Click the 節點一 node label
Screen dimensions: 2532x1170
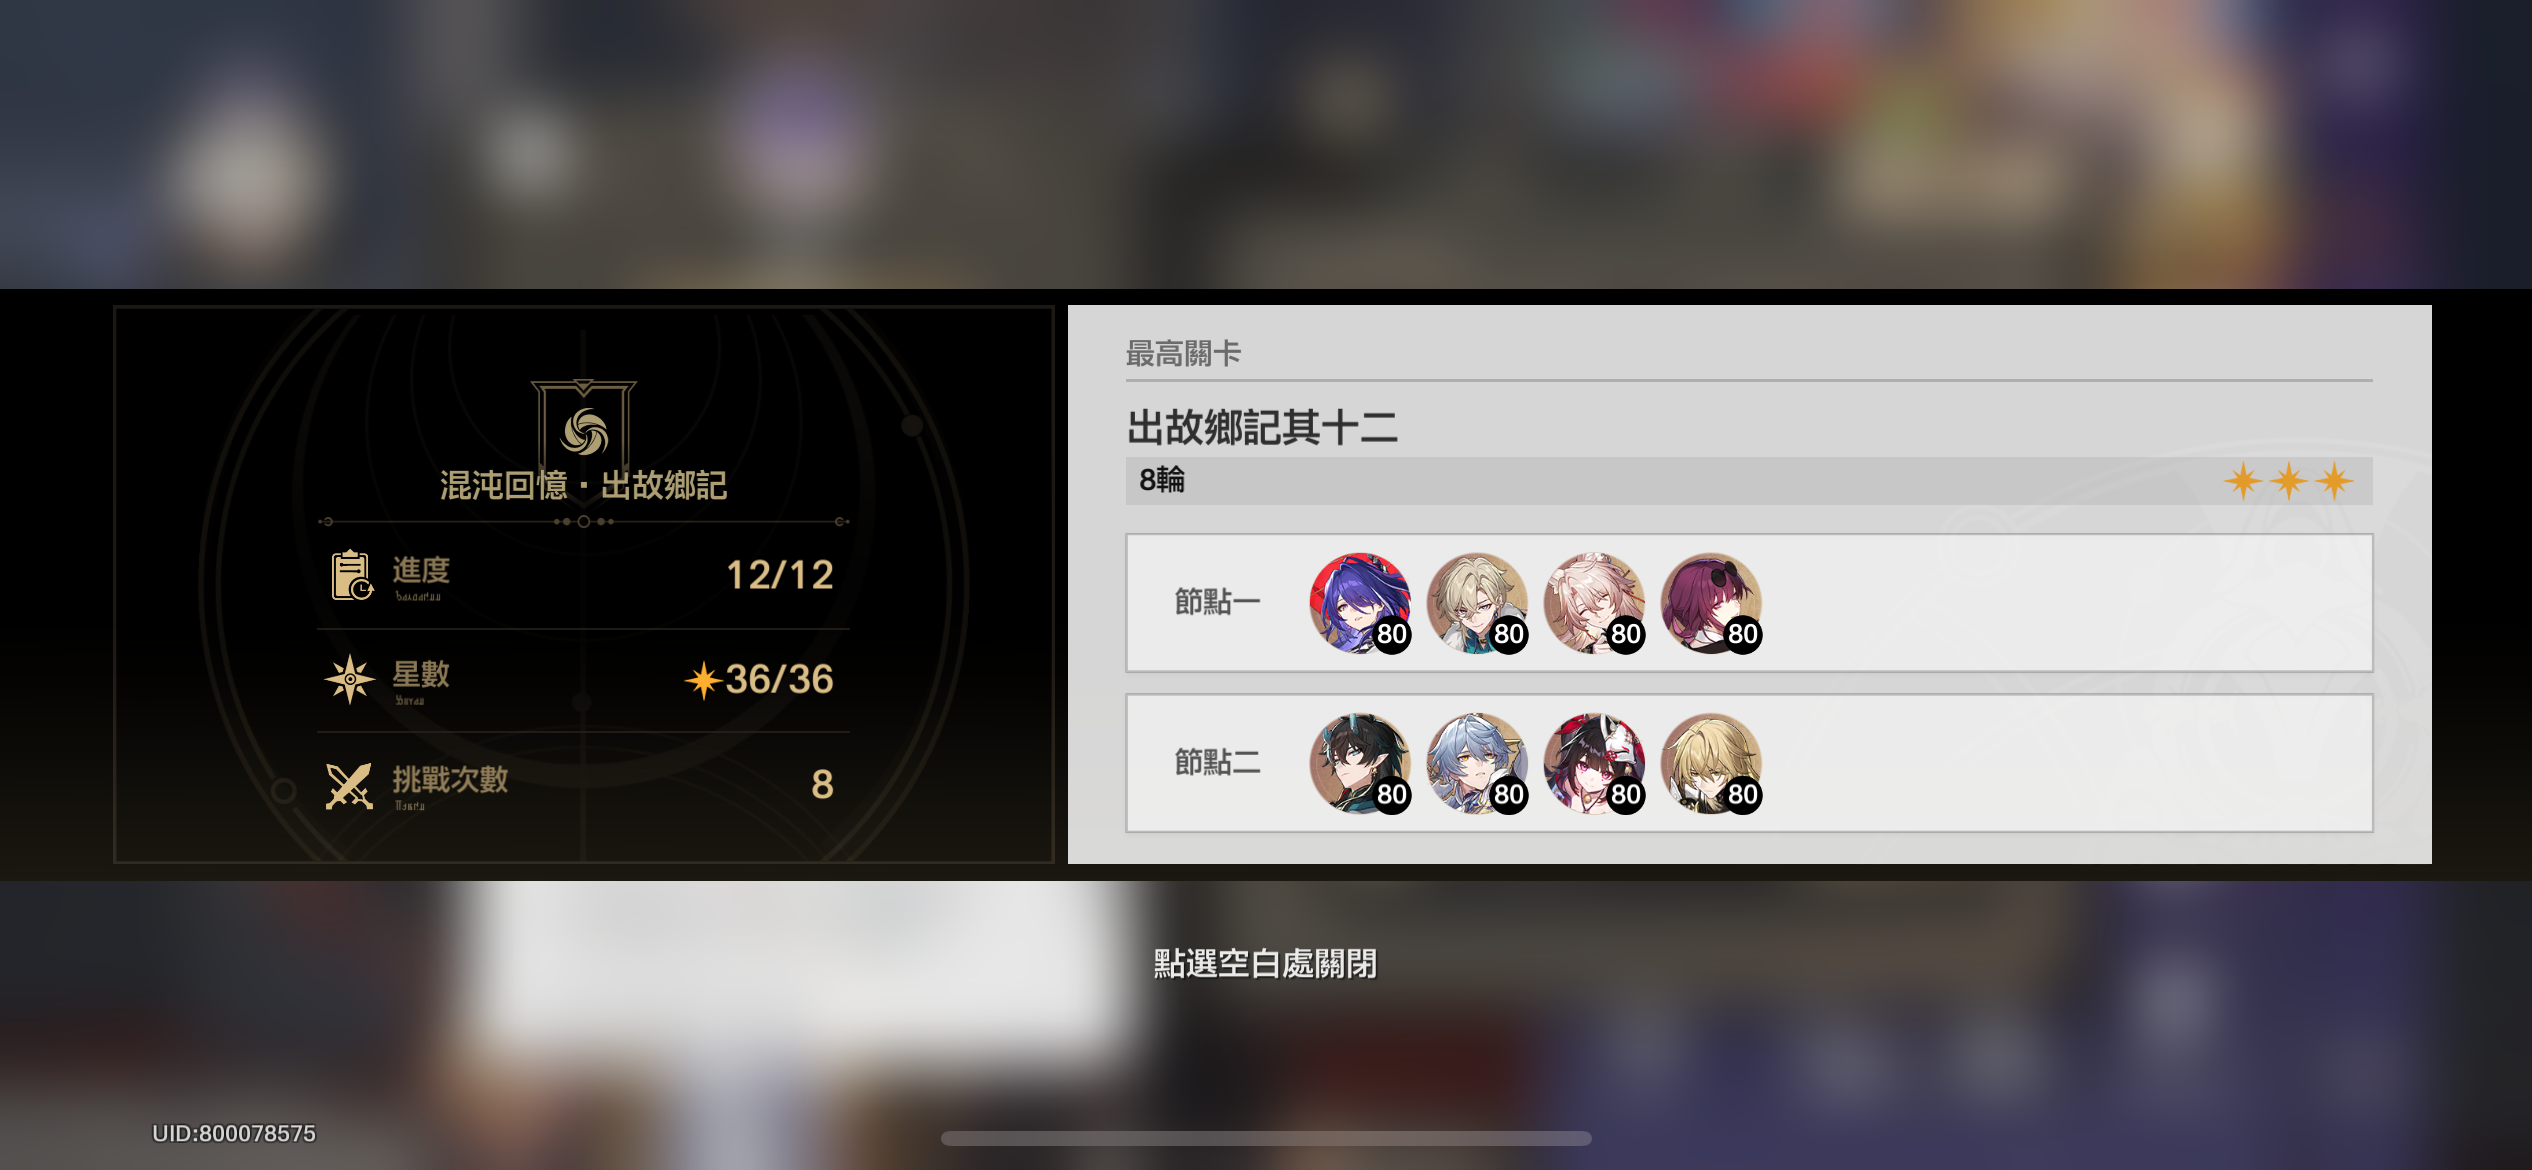point(1217,602)
